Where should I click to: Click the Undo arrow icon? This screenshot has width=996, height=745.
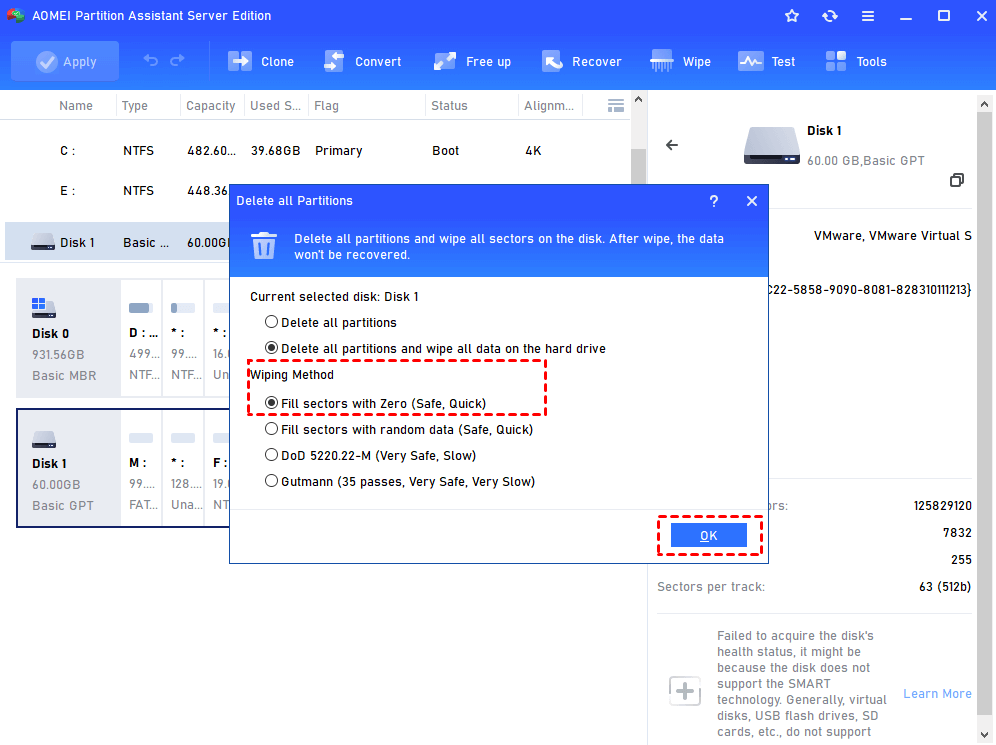151,60
